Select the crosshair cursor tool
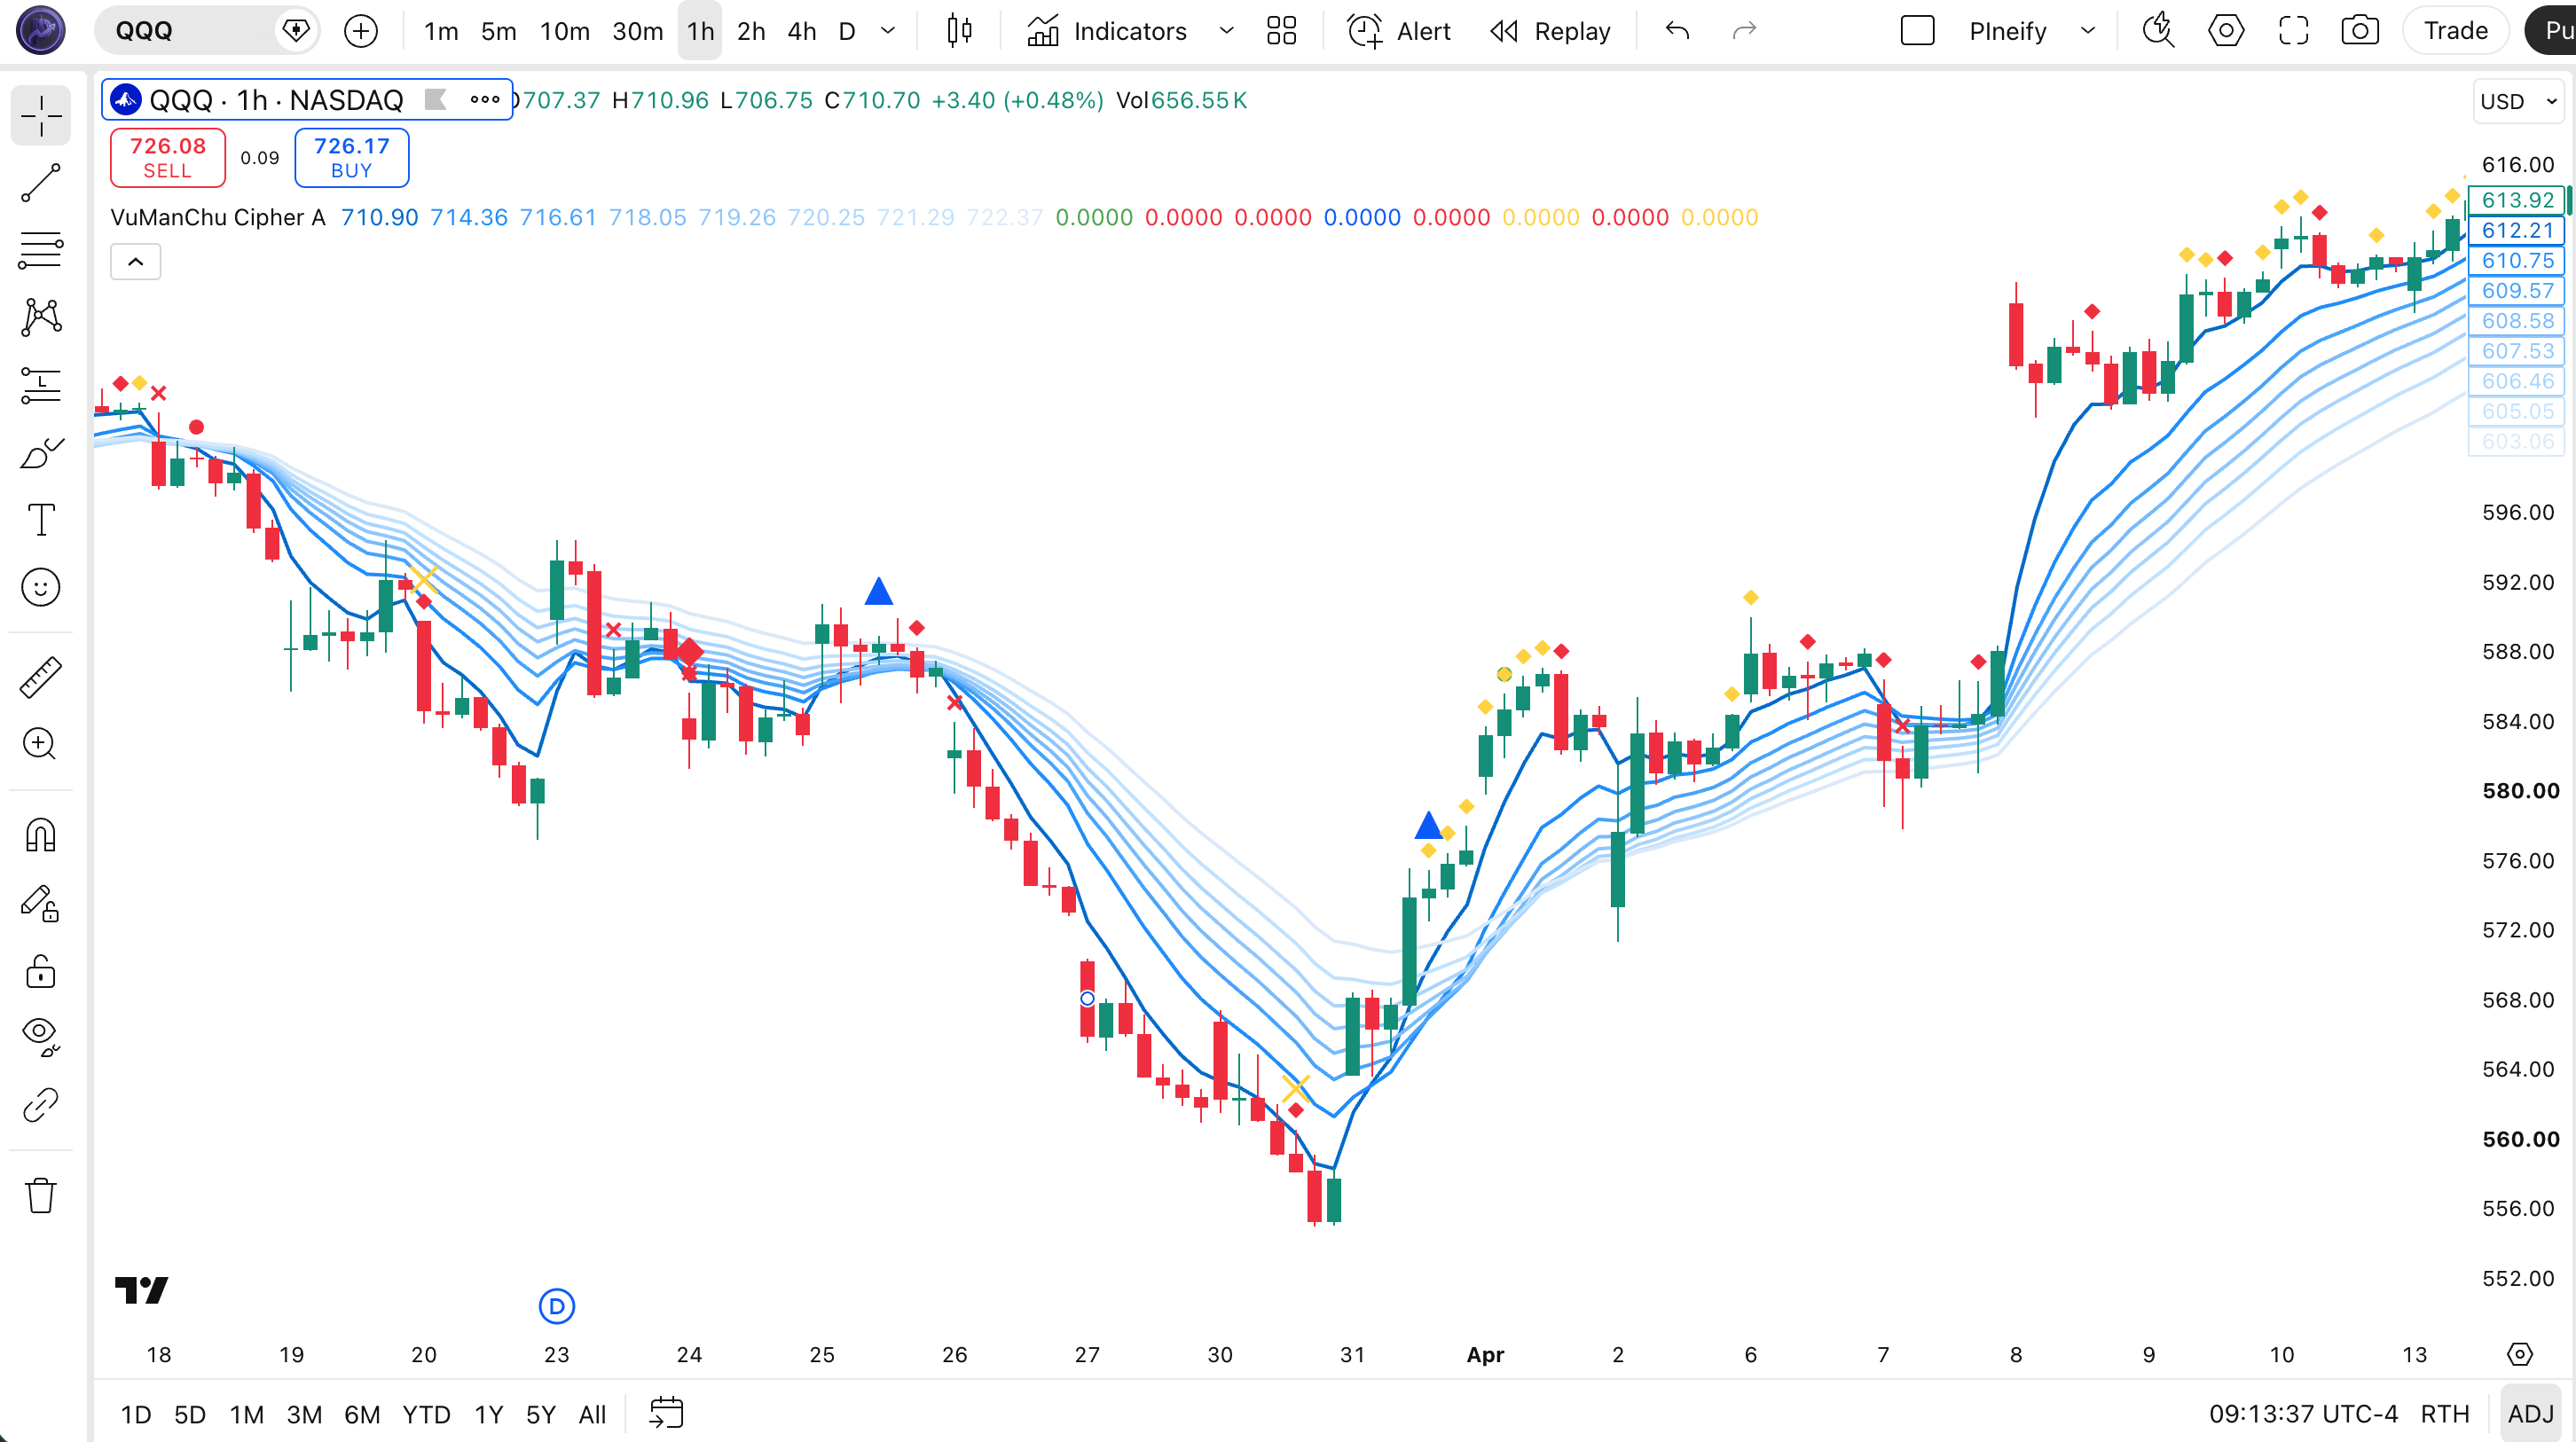Viewport: 2576px width, 1442px height. [41, 116]
